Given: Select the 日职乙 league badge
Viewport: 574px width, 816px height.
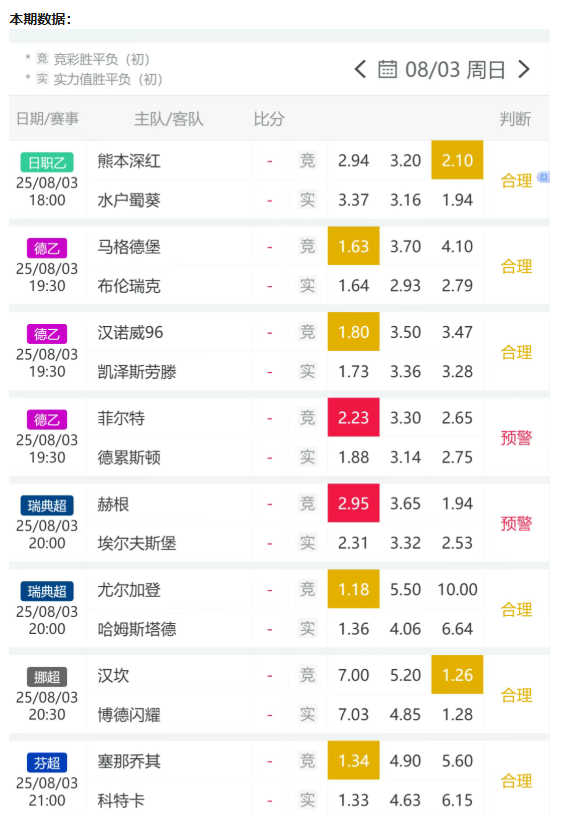Looking at the screenshot, I should pos(47,162).
